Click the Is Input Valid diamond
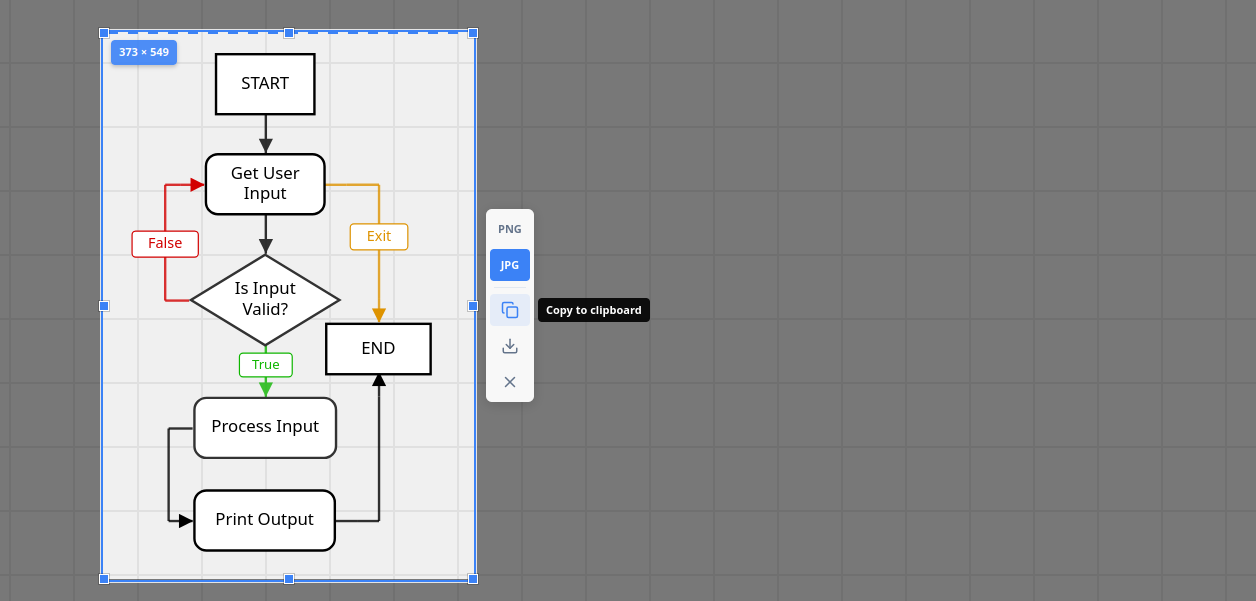The image size is (1256, 601). (x=264, y=299)
